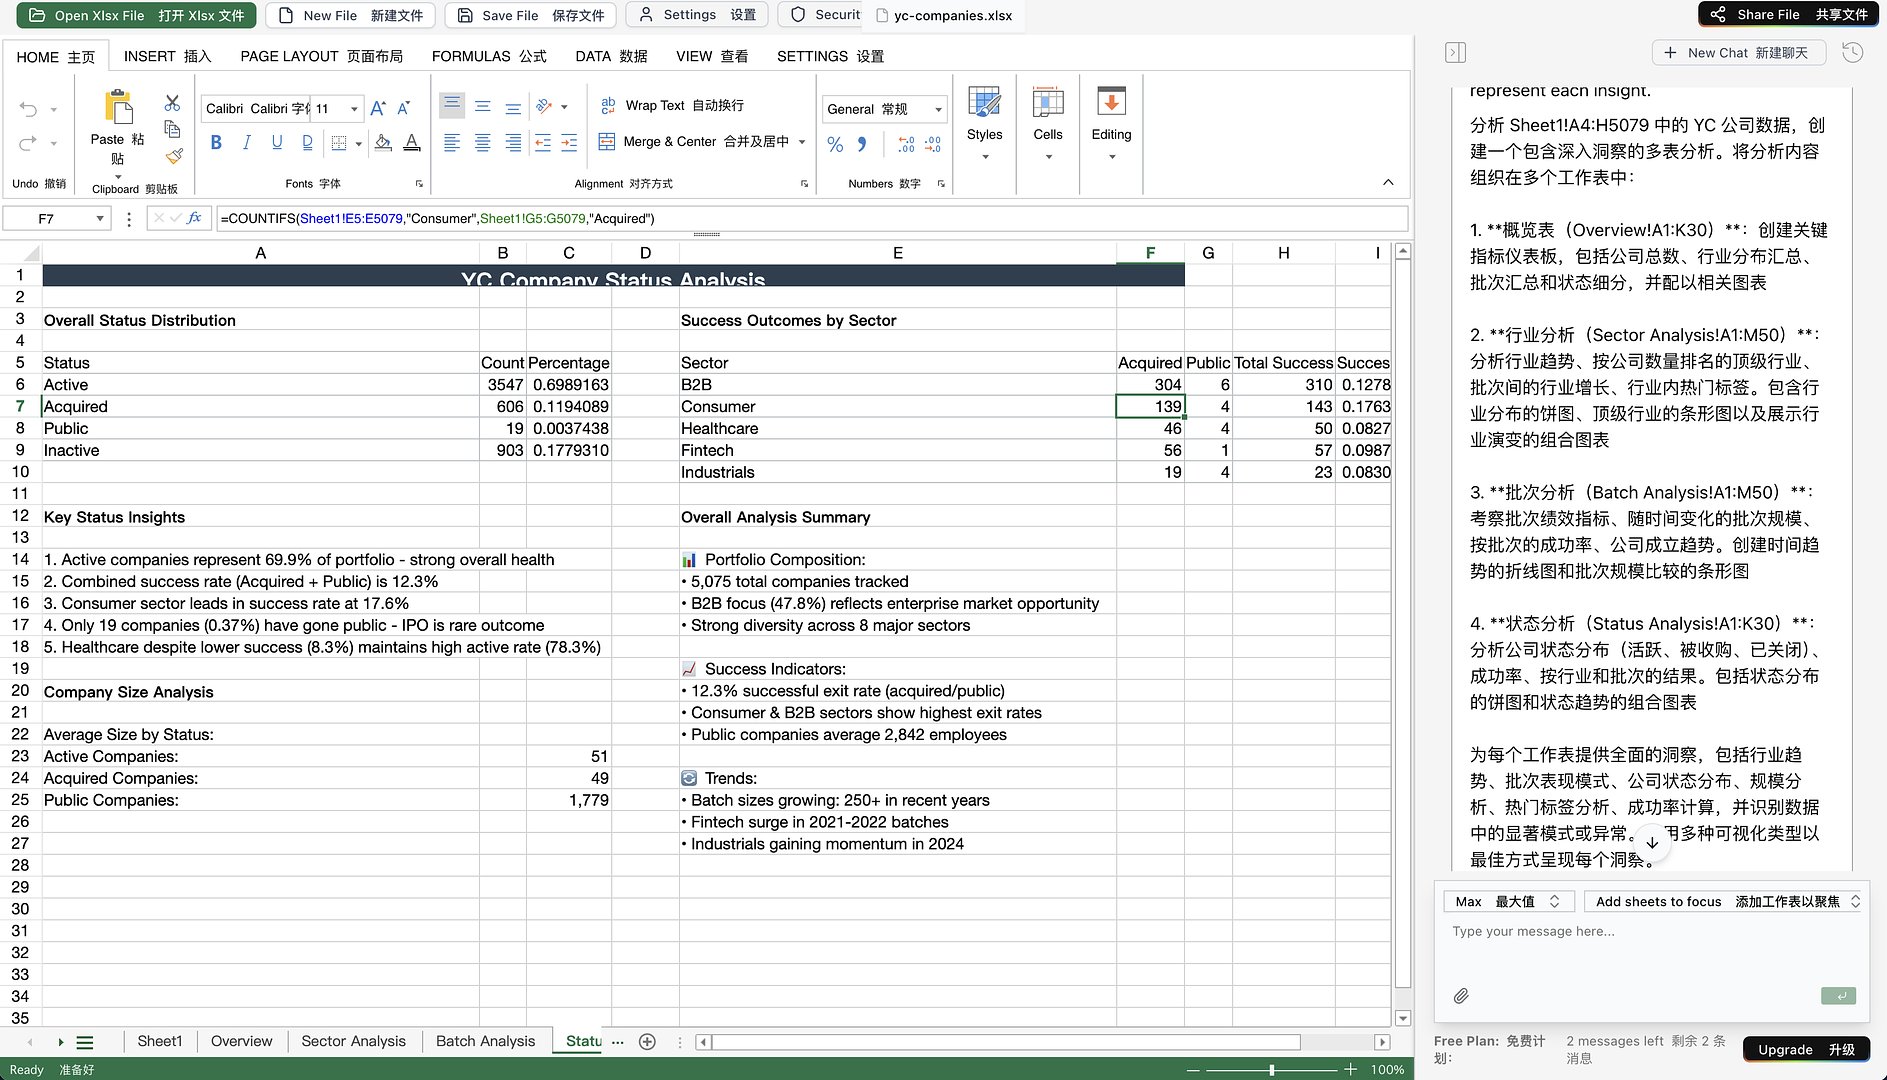Apply percent style to the cell

[835, 145]
